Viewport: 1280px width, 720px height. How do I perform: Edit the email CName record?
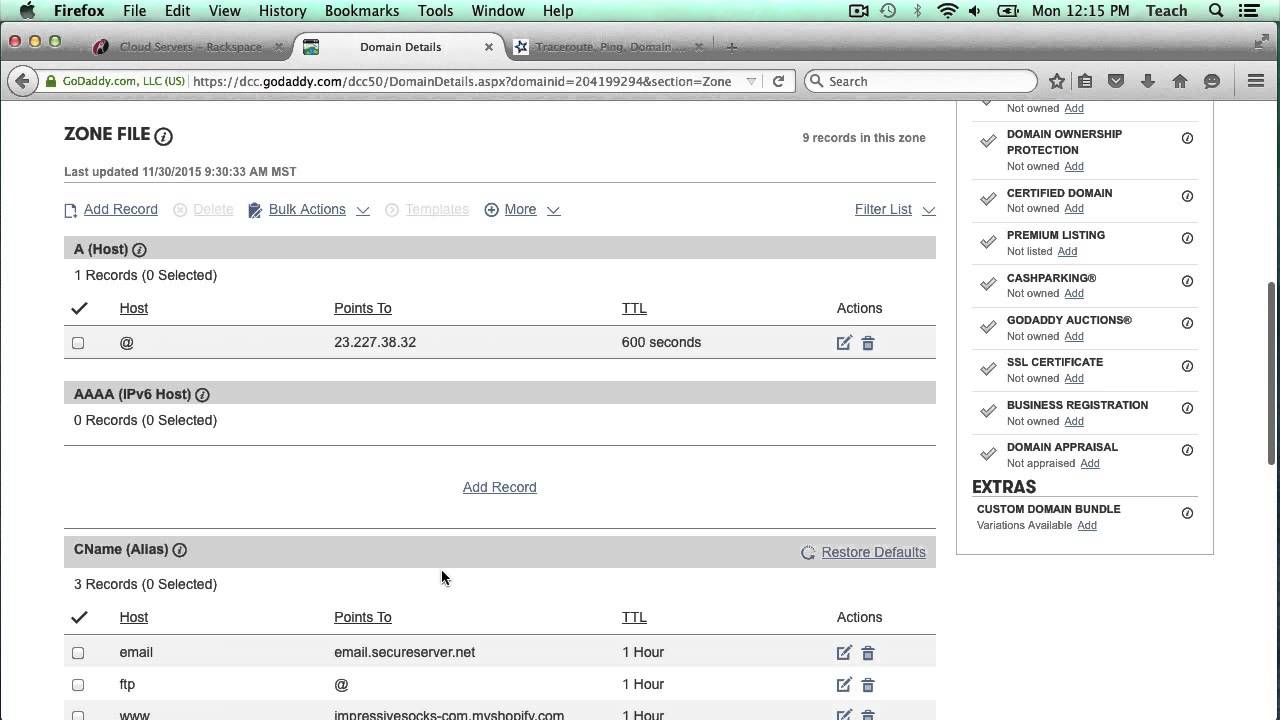click(x=844, y=653)
